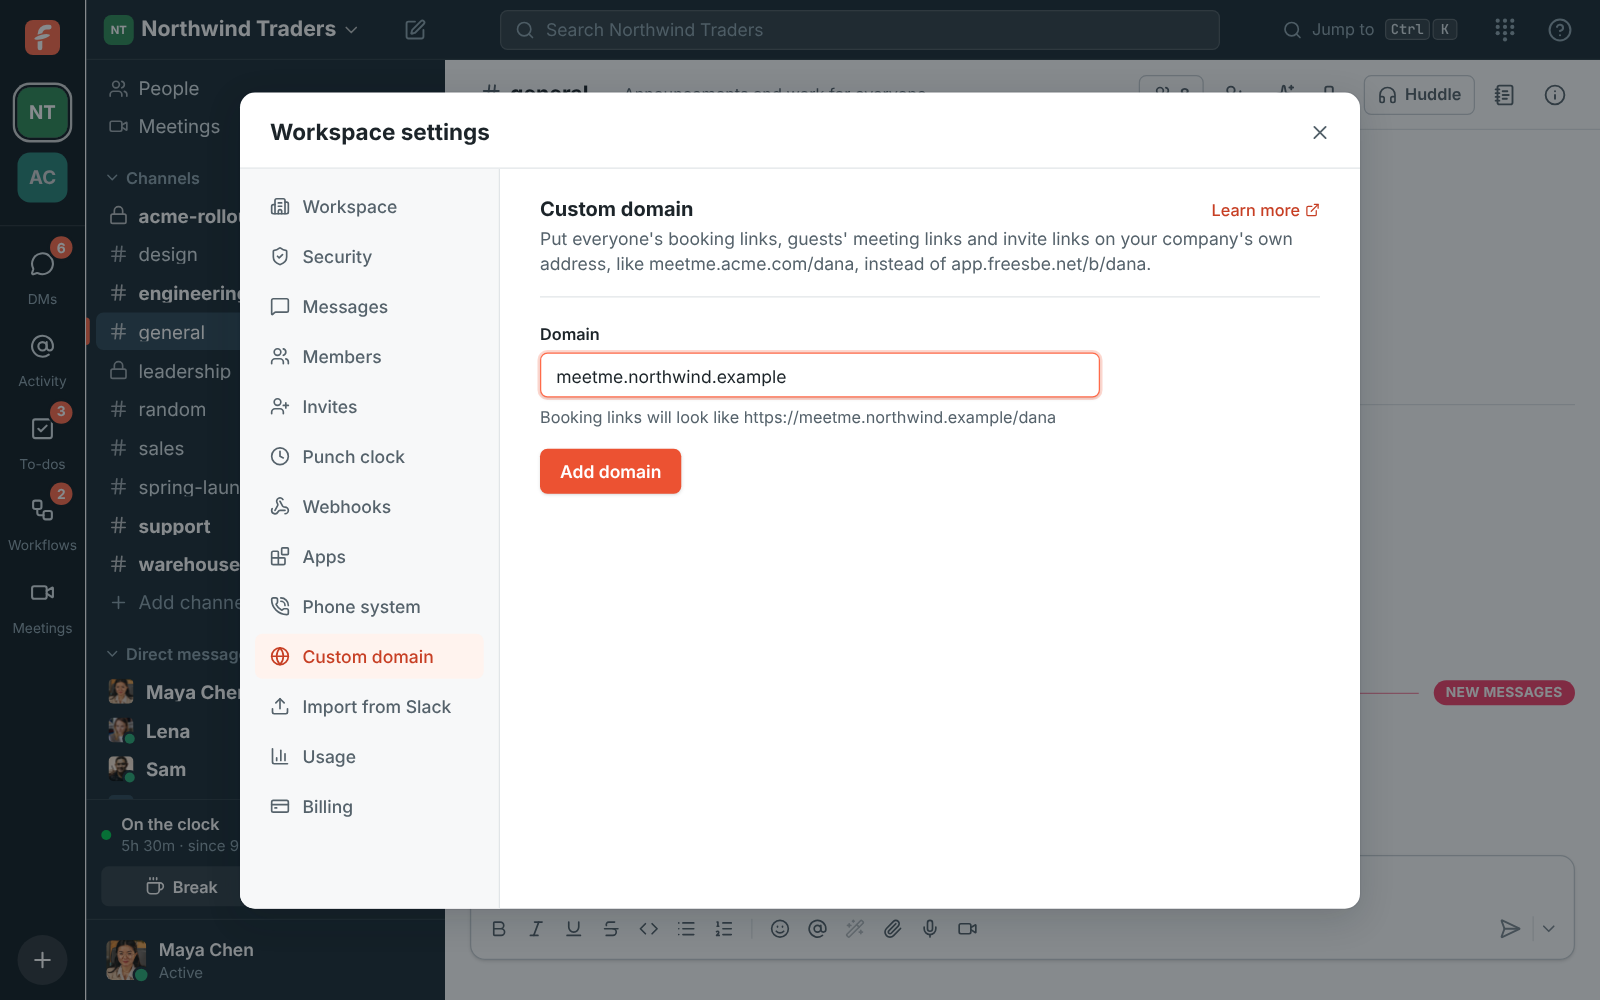The image size is (1600, 1000).
Task: Open Workflows from the left rail
Action: tap(42, 523)
